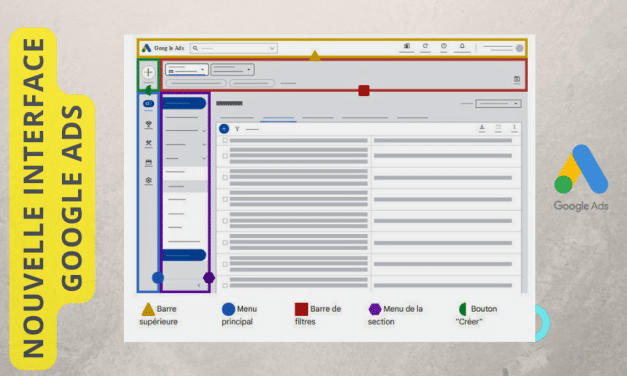Open the Campaigns megaphone icon in sidebar

click(148, 104)
